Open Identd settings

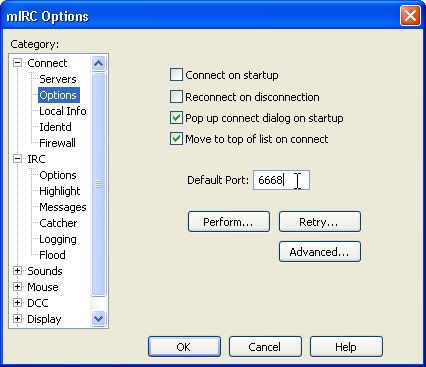tap(55, 127)
